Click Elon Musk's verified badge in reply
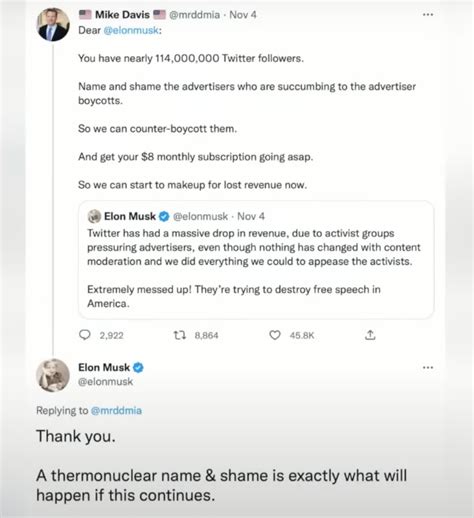Image resolution: width=474 pixels, height=518 pixels. pos(138,368)
